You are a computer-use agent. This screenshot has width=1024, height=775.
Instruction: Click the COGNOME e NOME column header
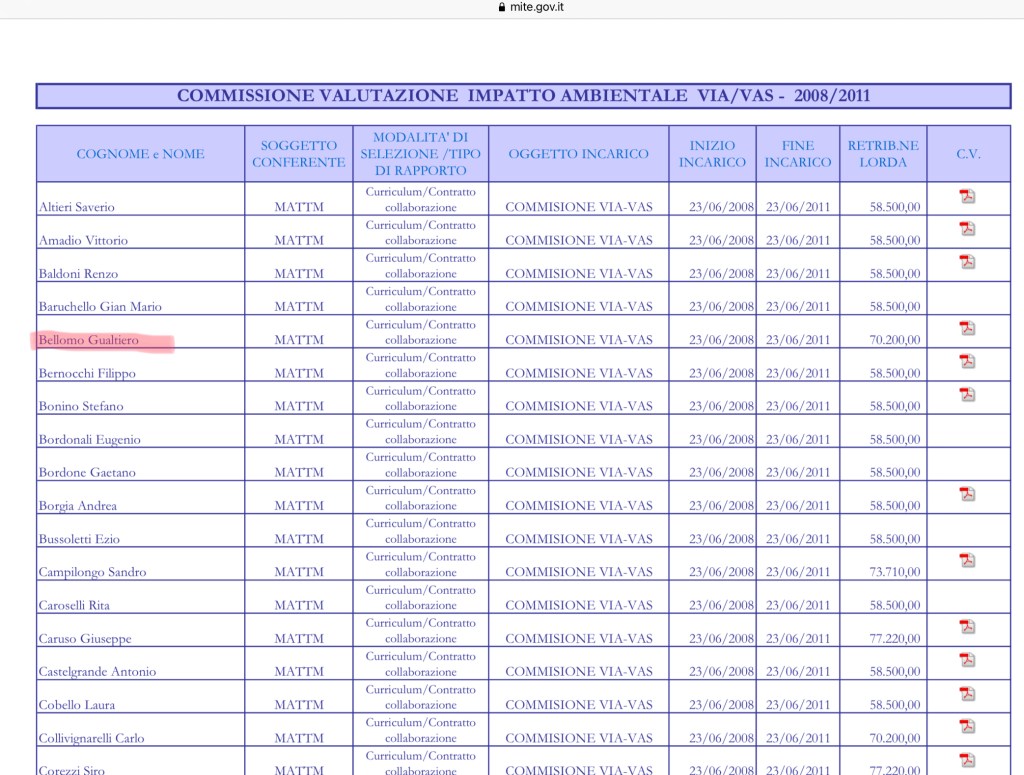pyautogui.click(x=140, y=154)
